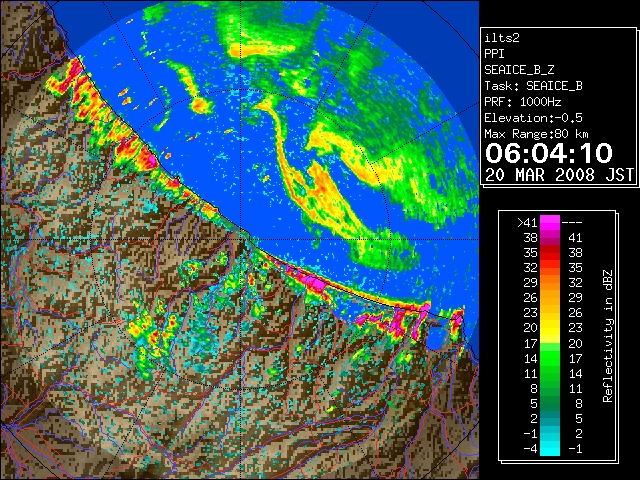Pick the cyan swatch at bottom of scale
The image size is (640, 480).
click(x=550, y=449)
